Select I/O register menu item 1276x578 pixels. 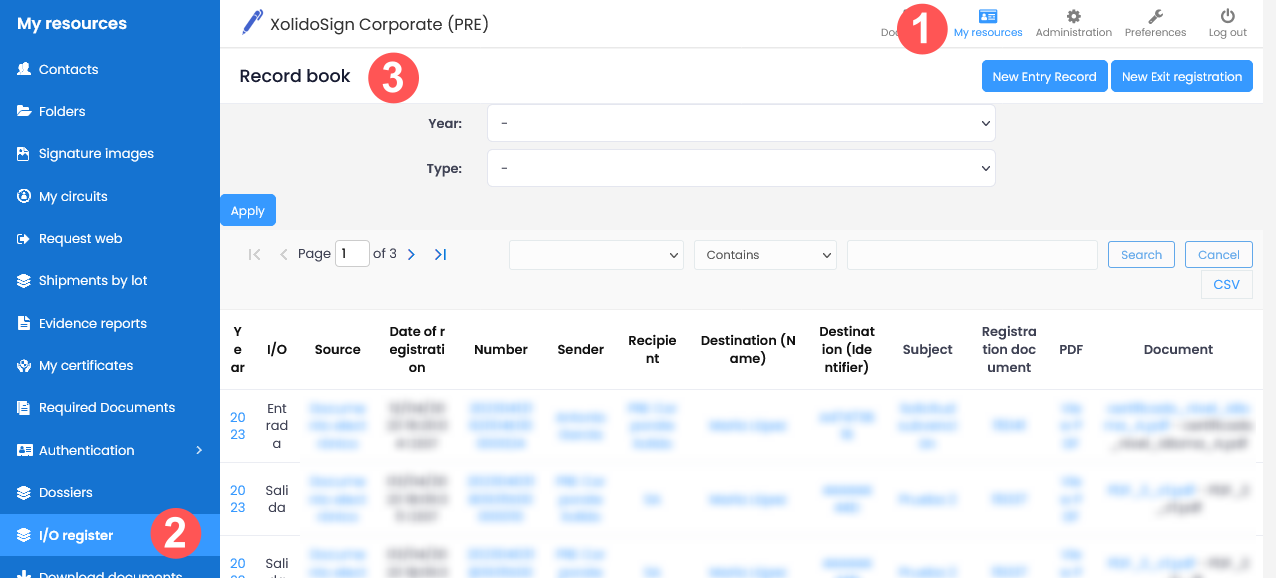(110, 535)
